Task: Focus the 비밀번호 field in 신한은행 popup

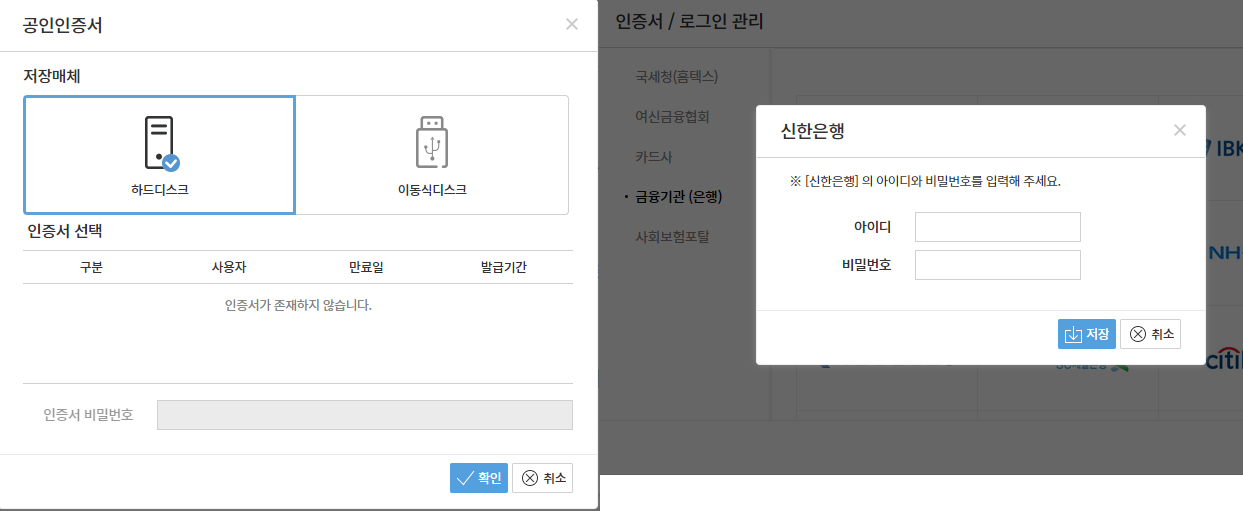Action: click(x=997, y=265)
